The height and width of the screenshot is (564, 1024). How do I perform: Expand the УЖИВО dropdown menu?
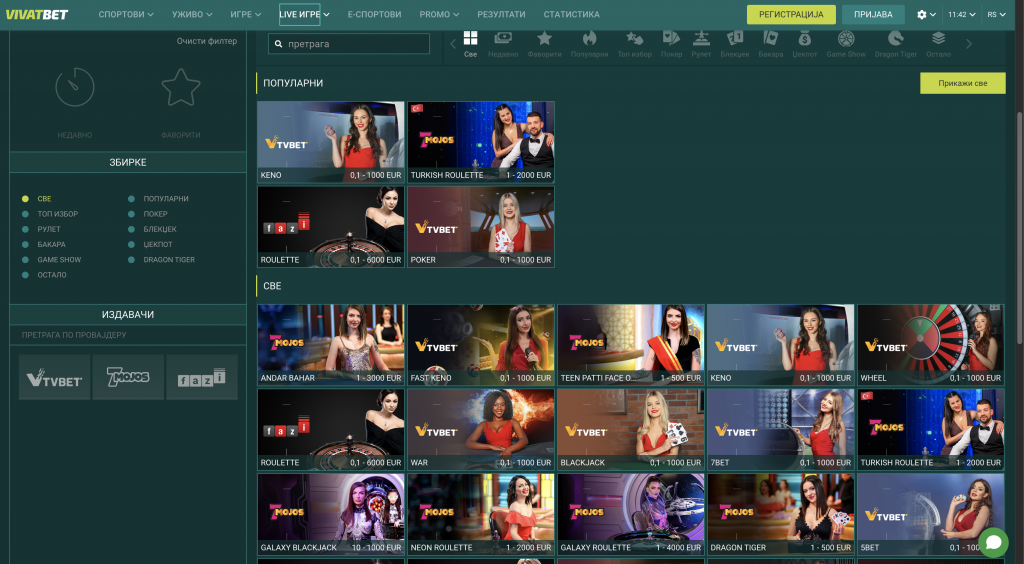pos(192,14)
